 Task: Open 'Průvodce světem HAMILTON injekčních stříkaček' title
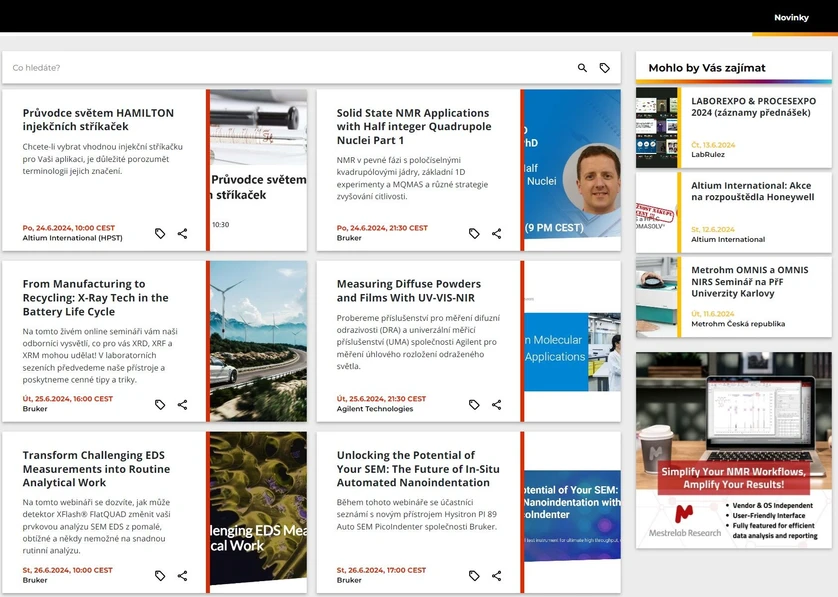coord(98,120)
